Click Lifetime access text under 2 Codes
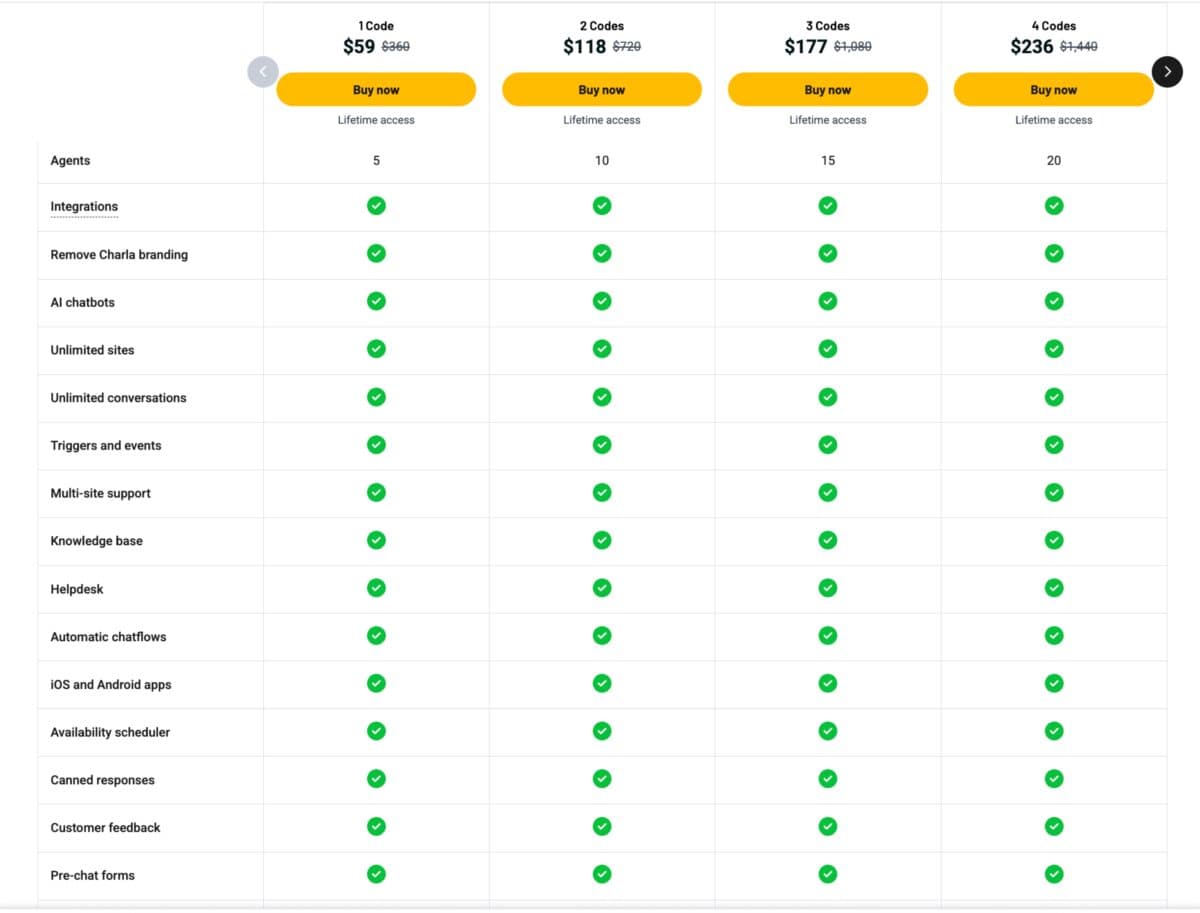 point(601,120)
